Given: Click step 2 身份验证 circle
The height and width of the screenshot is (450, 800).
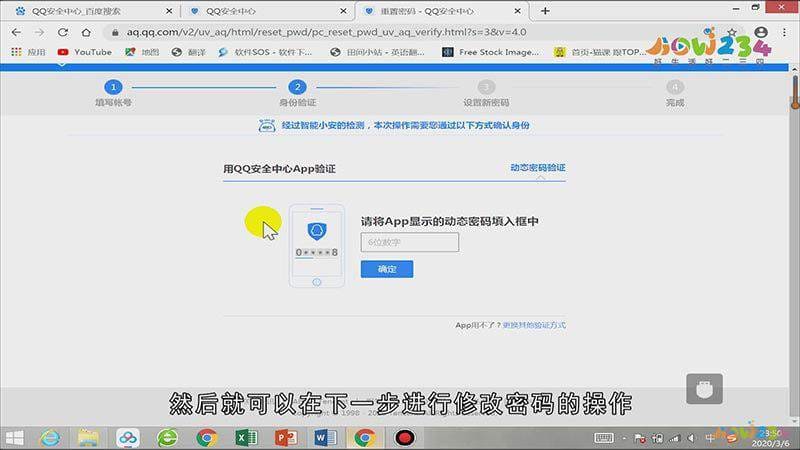Looking at the screenshot, I should tap(297, 87).
